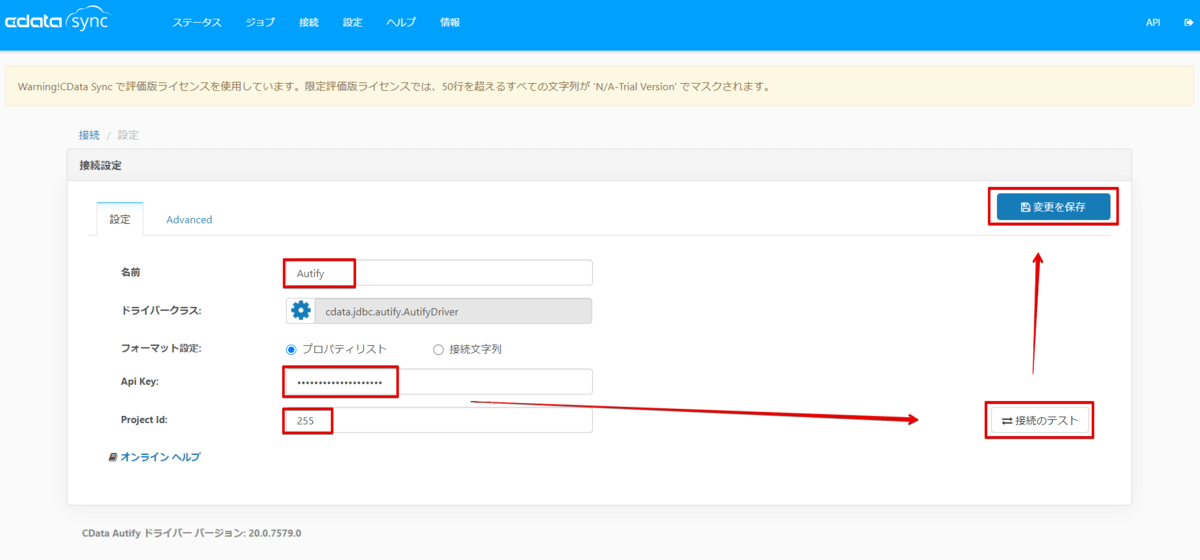Open the 設定 menu in navbar

[352, 22]
